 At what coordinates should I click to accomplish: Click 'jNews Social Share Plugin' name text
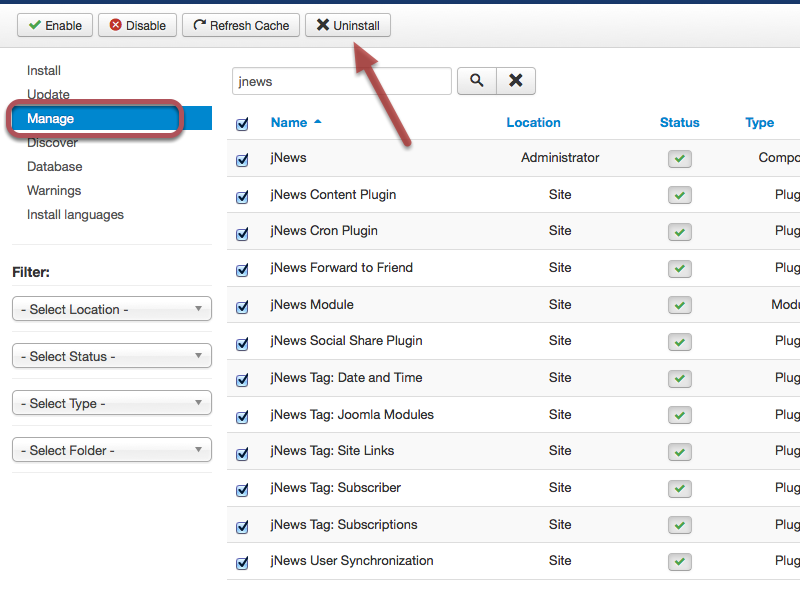click(x=346, y=340)
